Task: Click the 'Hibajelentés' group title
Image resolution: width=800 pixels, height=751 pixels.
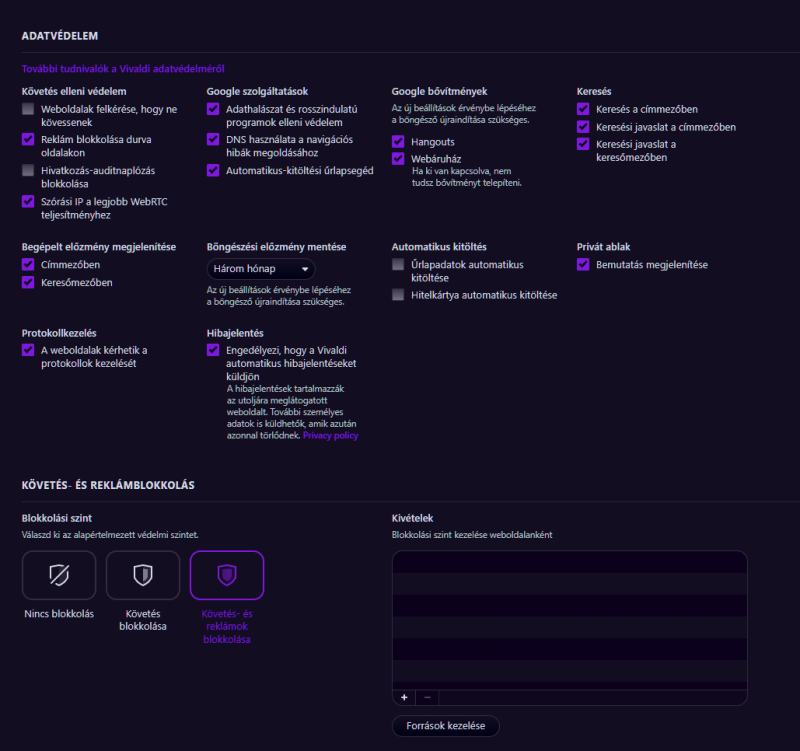Action: click(x=235, y=333)
